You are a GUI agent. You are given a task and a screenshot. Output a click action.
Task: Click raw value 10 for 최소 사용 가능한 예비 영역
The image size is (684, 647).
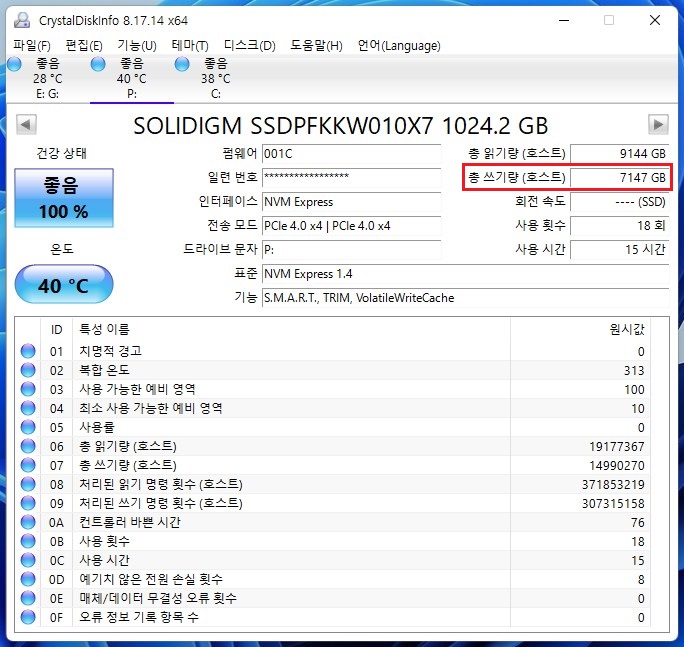(x=638, y=408)
